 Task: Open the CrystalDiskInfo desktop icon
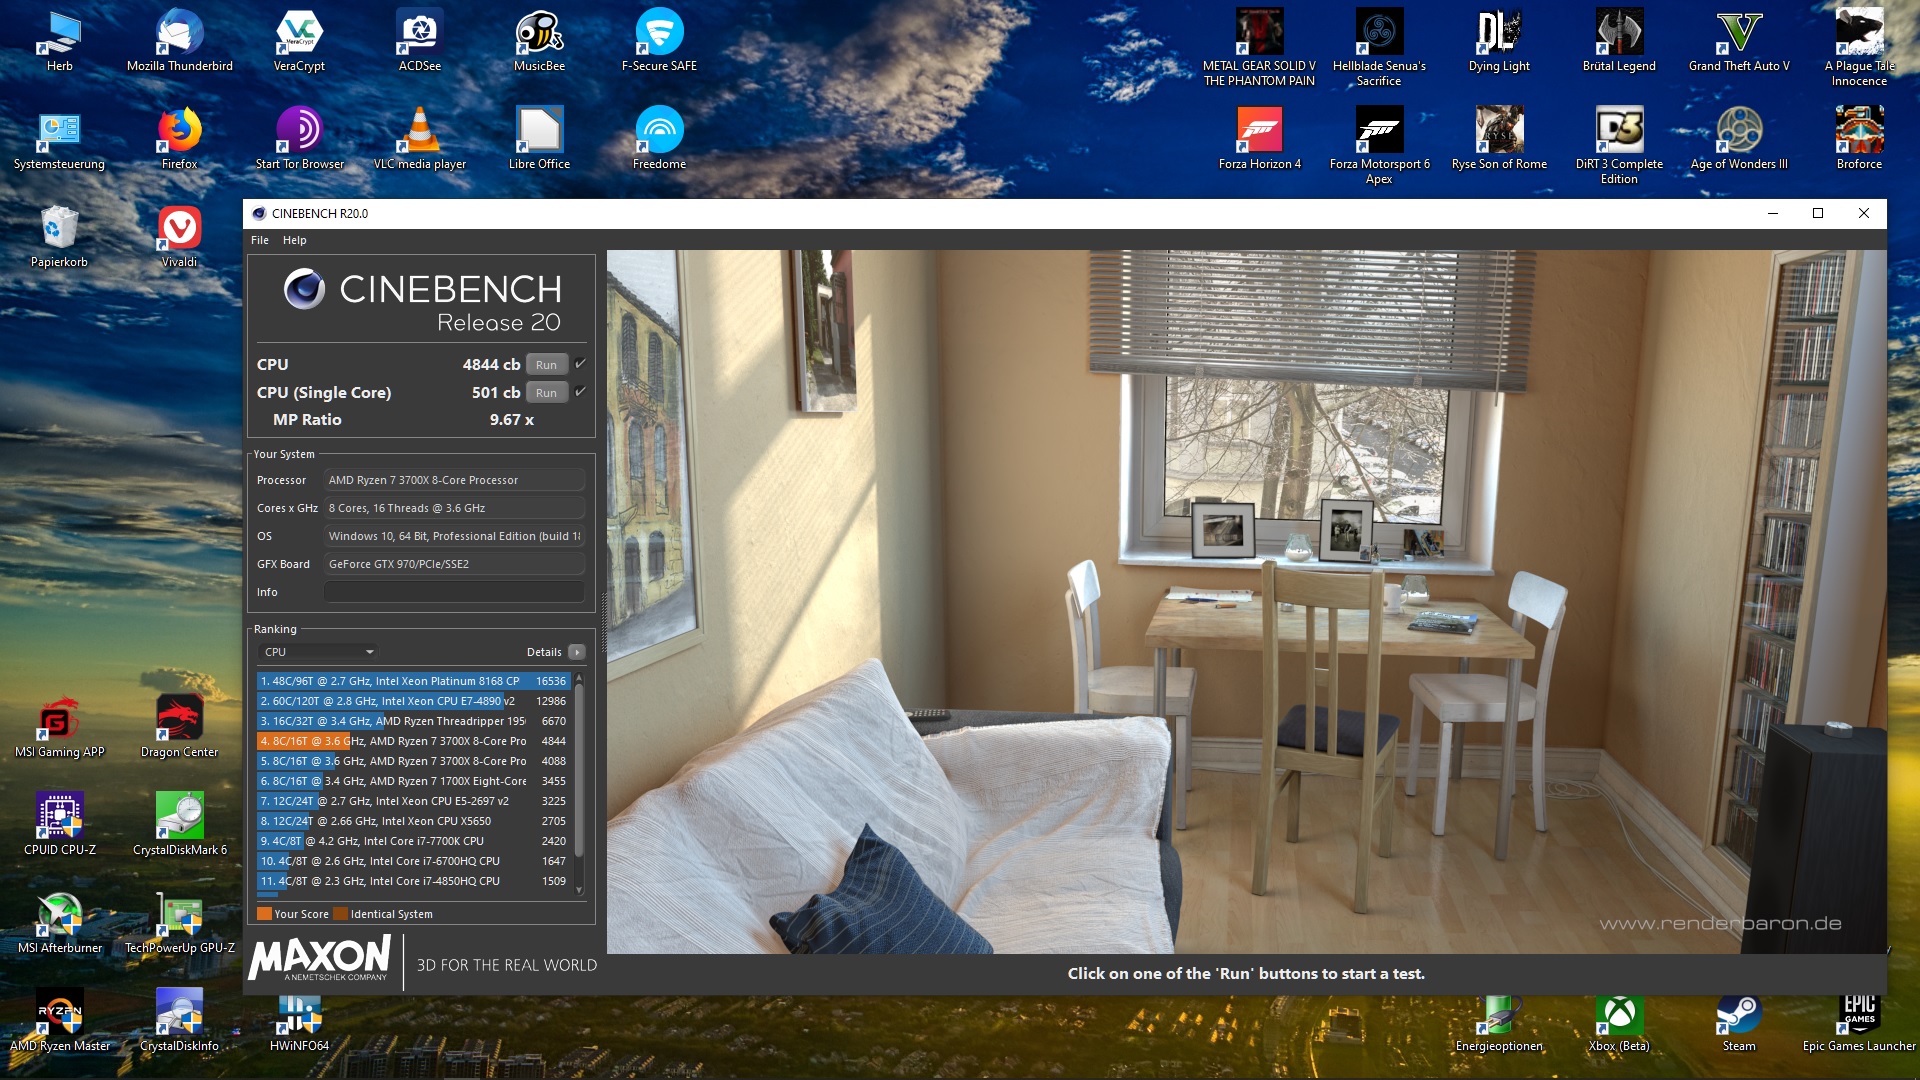[180, 1020]
